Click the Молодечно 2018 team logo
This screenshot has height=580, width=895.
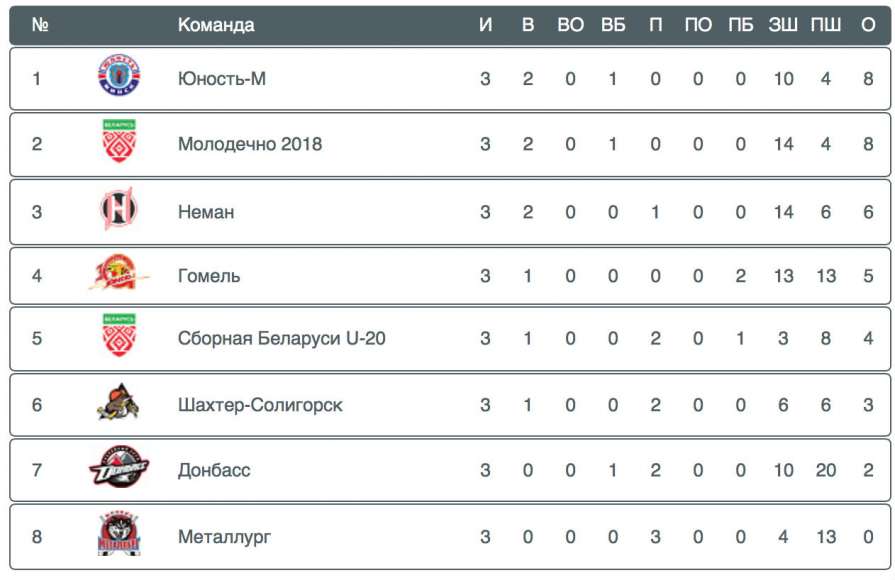pos(119,142)
